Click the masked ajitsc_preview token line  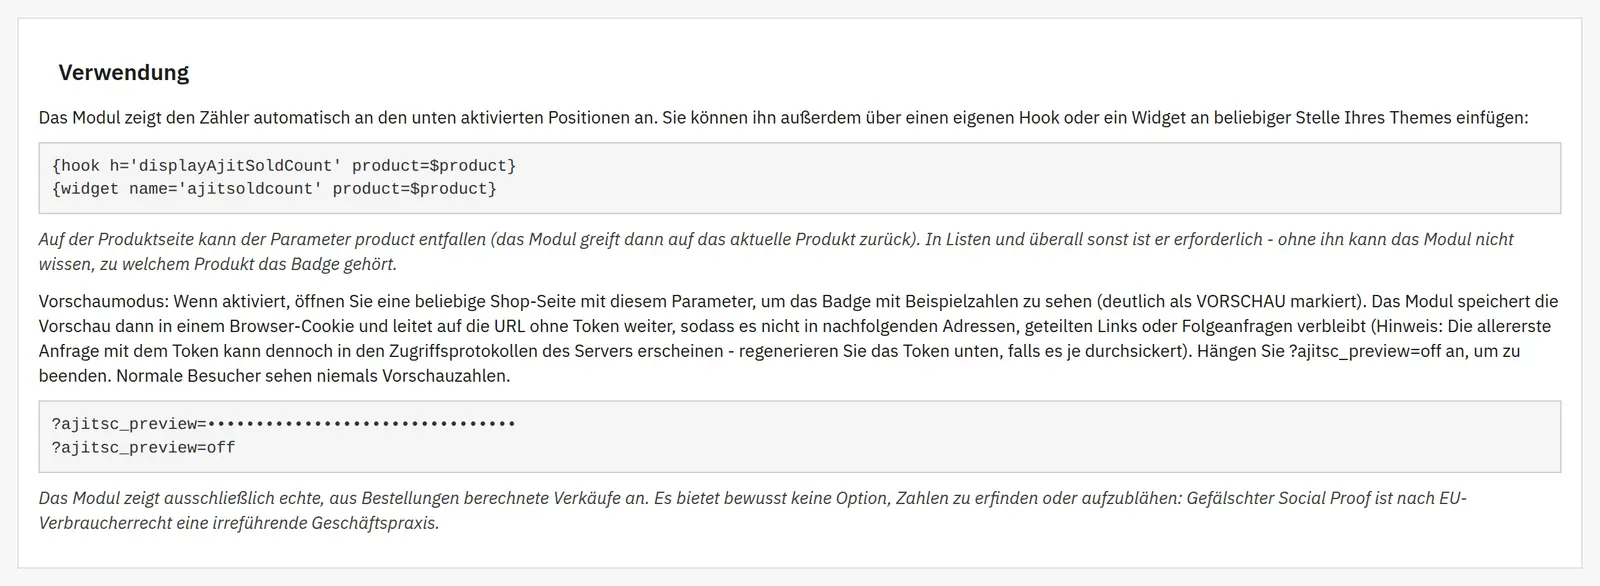(x=284, y=424)
